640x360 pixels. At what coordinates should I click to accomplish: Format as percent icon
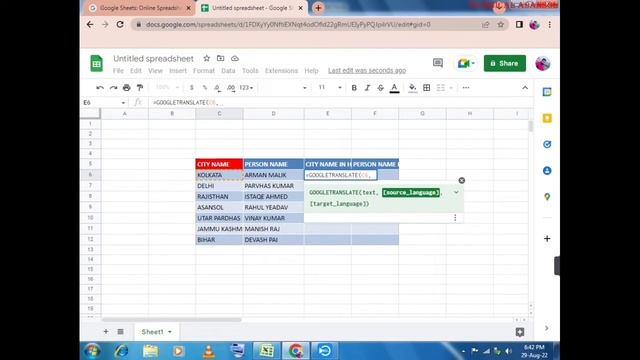pos(204,88)
